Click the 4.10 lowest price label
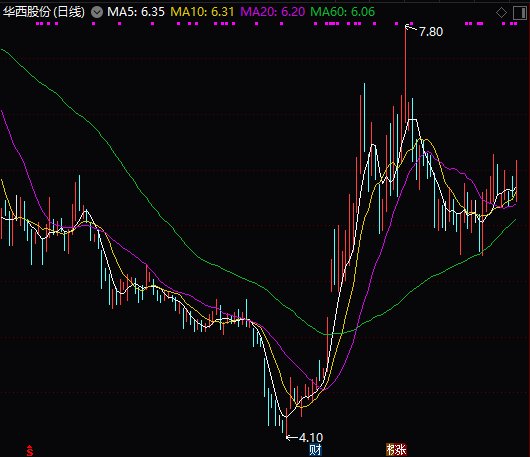 click(x=311, y=438)
